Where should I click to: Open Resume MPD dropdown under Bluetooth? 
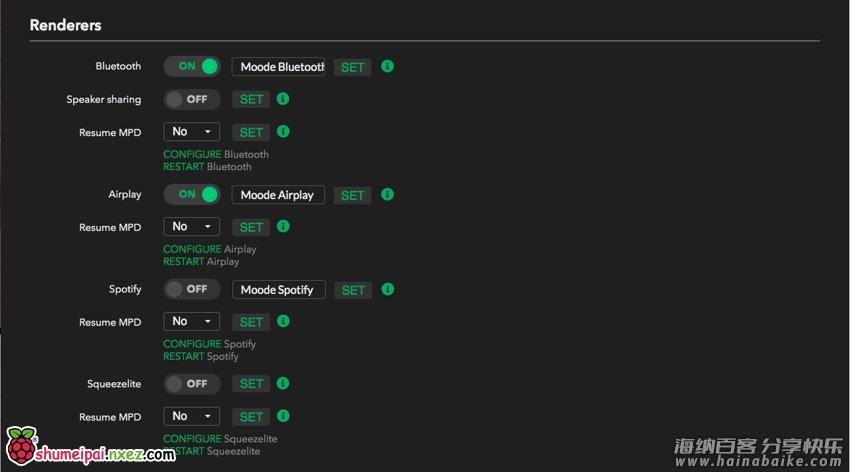(191, 132)
